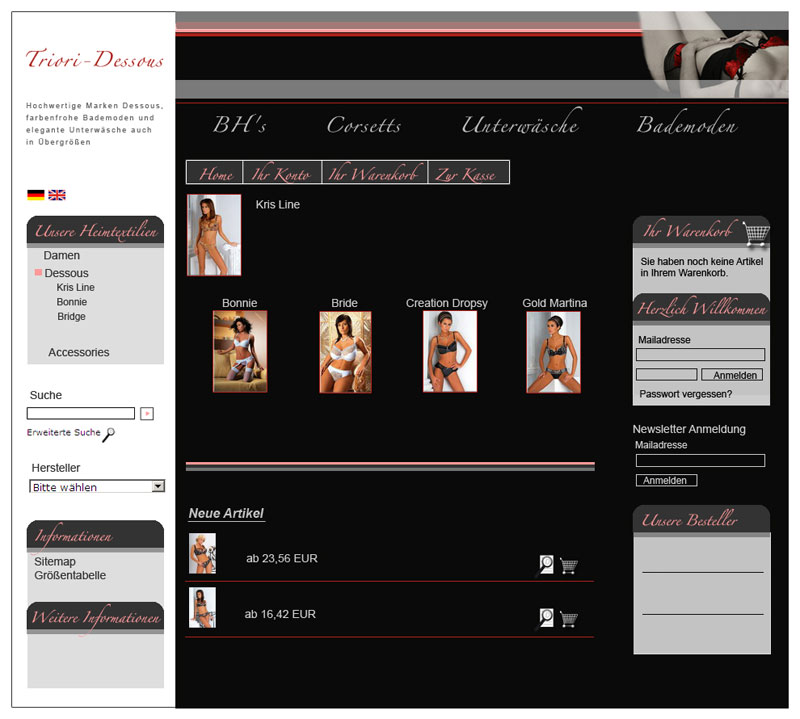Click shopping cart icon in Ihr Warenkorb header

click(x=756, y=233)
